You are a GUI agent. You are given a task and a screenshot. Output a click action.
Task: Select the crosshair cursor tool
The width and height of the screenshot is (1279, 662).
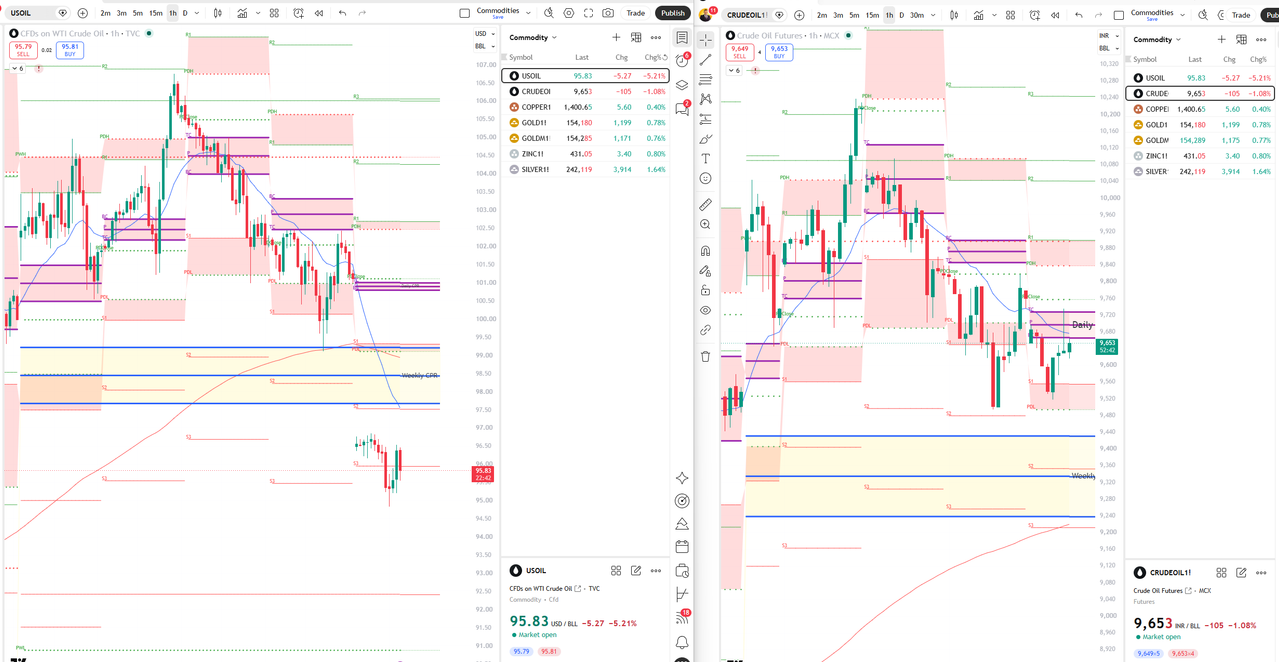tap(705, 39)
